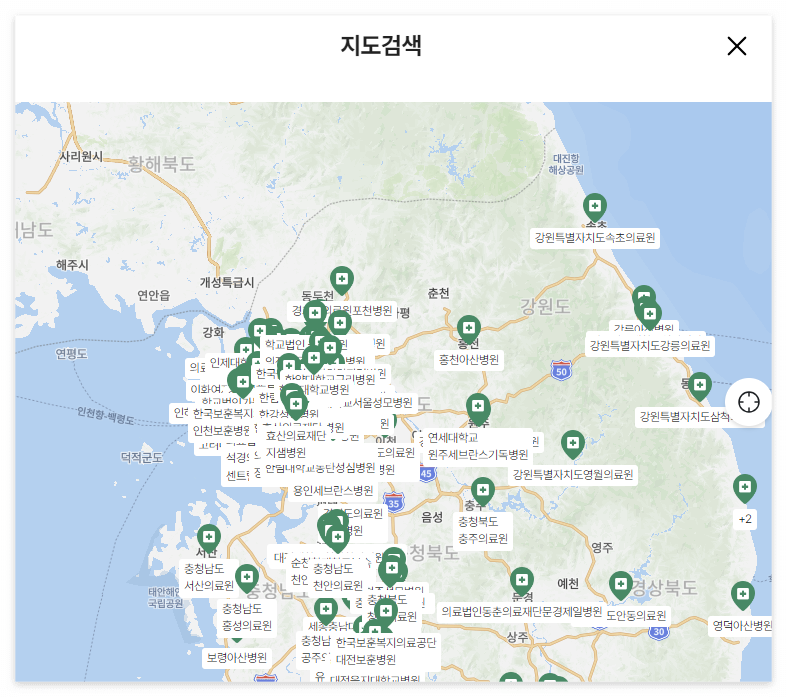Image resolution: width=787 pixels, height=697 pixels.
Task: Click the marker pin above +2 label
Action: (x=745, y=488)
